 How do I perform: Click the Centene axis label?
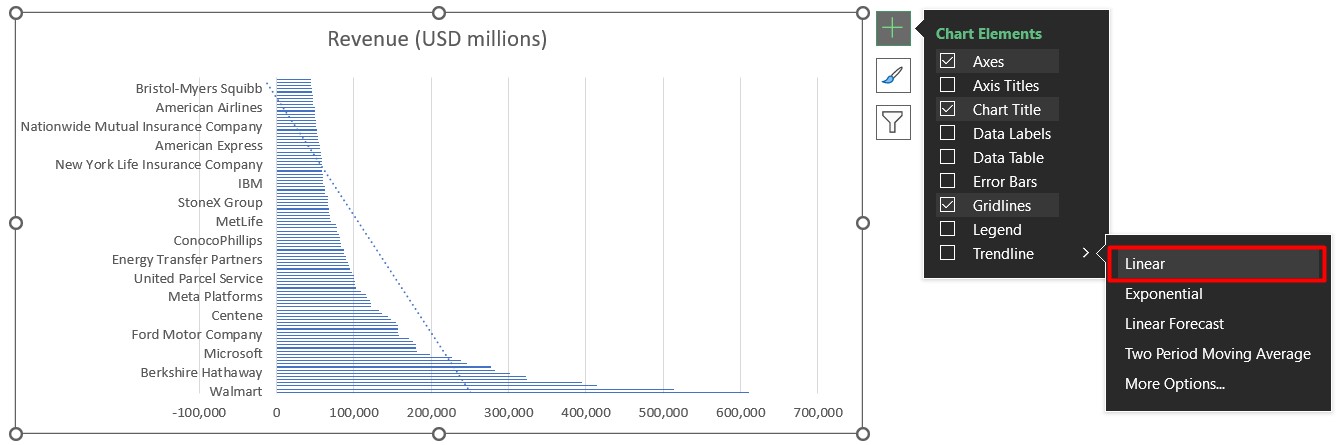(237, 315)
